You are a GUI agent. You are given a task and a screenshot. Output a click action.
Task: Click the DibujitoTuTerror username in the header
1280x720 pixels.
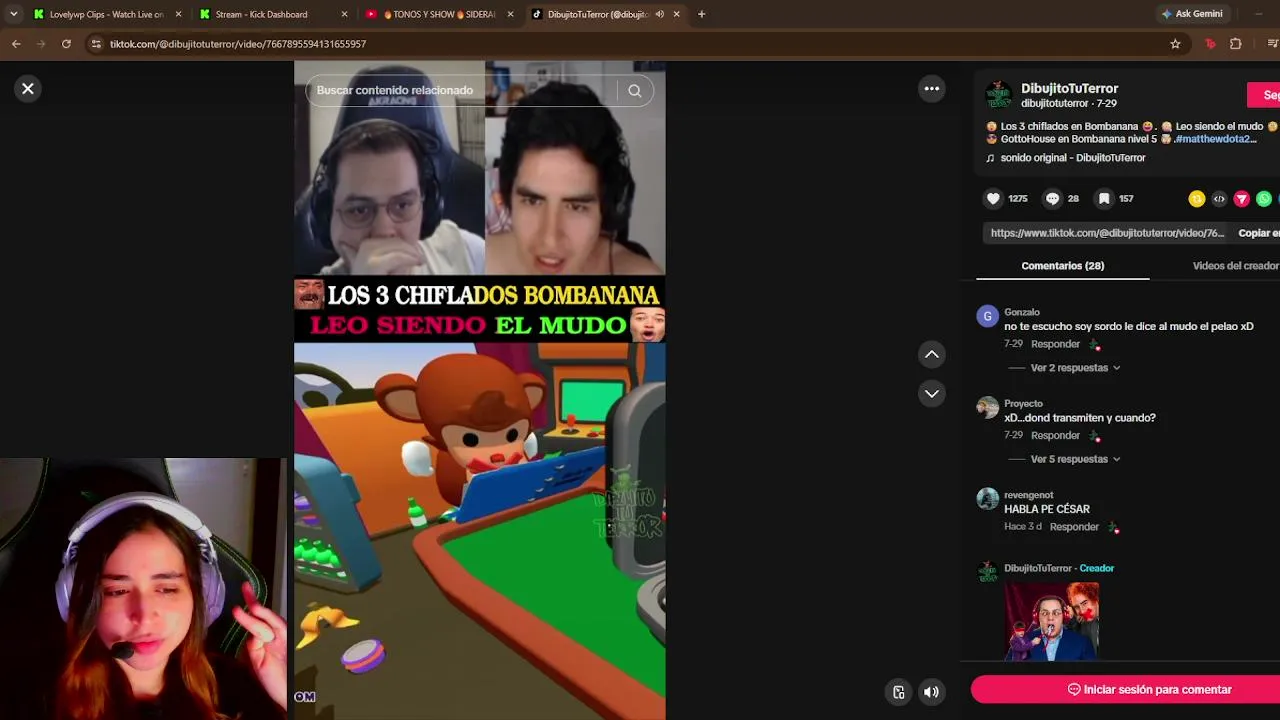click(x=1069, y=89)
